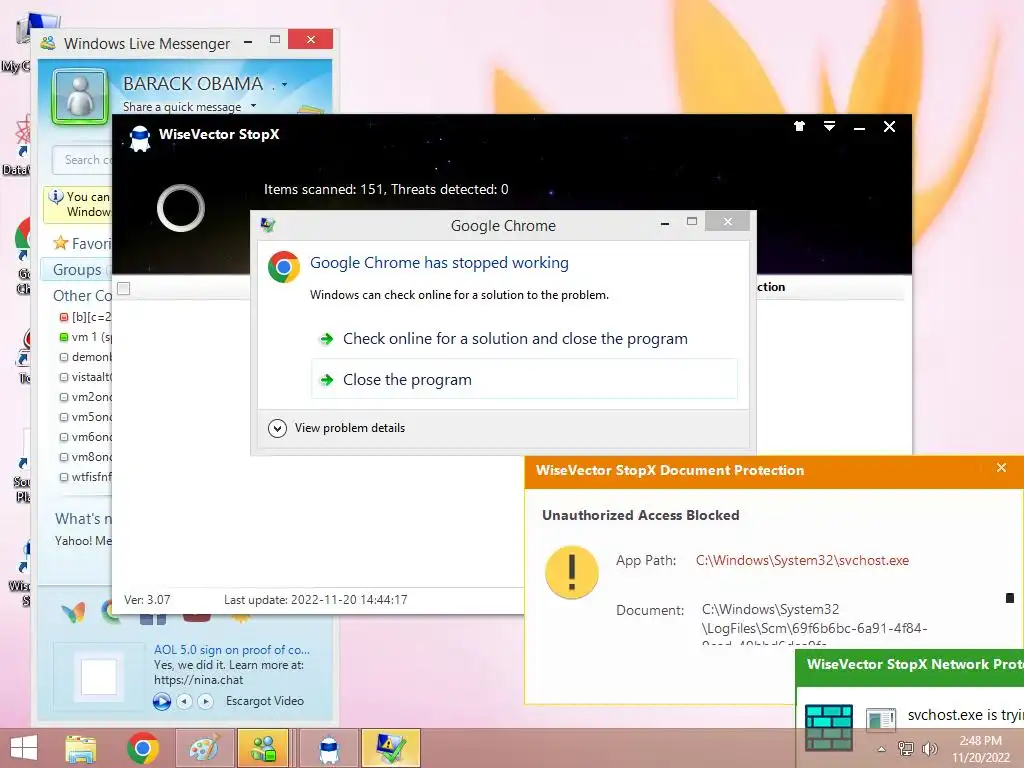This screenshot has height=768, width=1024.
Task: Click the svchost.exe App Path text
Action: pyautogui.click(x=802, y=560)
